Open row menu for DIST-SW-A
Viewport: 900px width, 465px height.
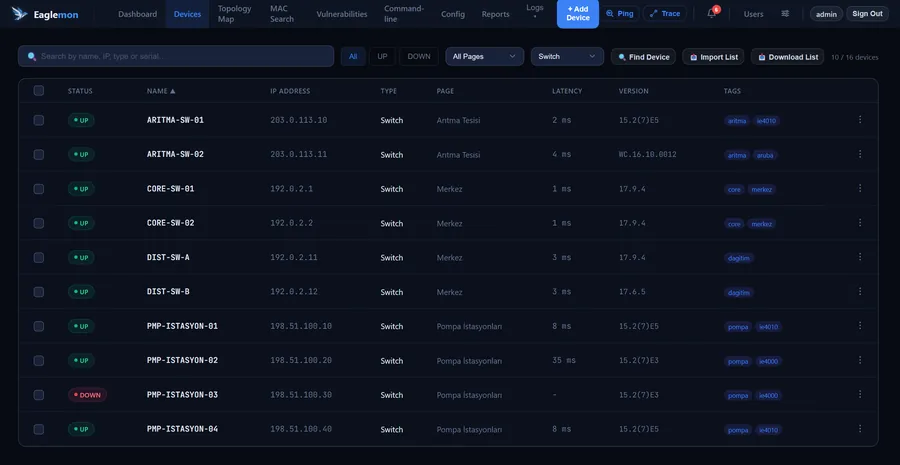[860, 257]
